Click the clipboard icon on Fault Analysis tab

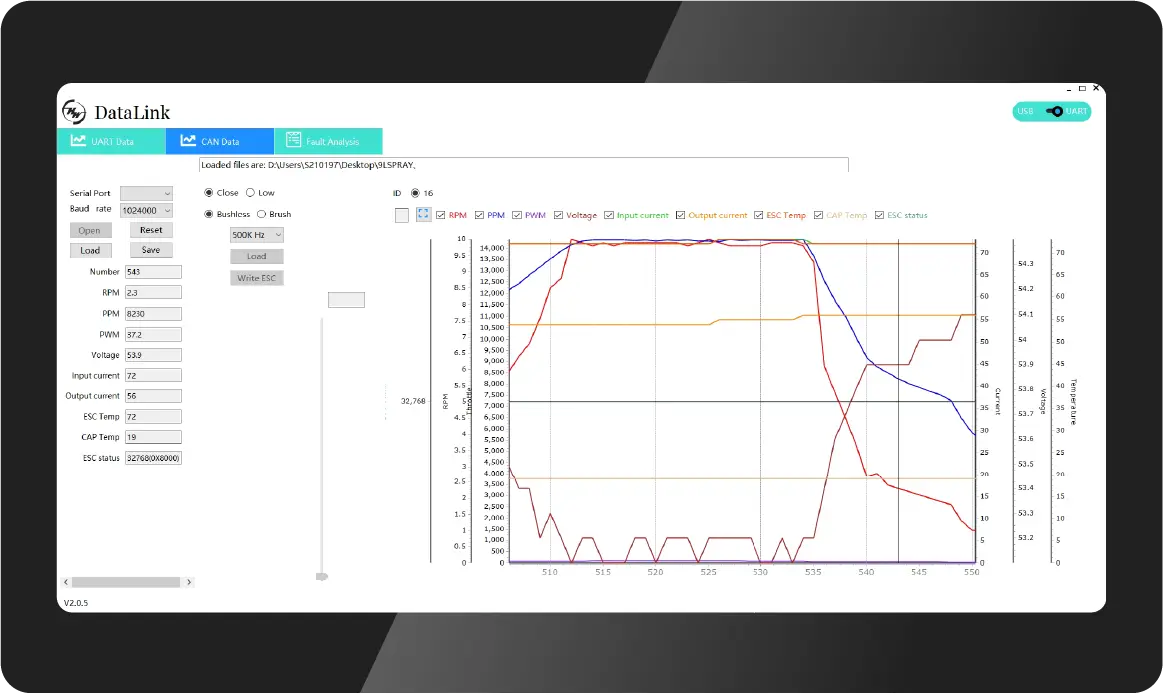coord(293,140)
